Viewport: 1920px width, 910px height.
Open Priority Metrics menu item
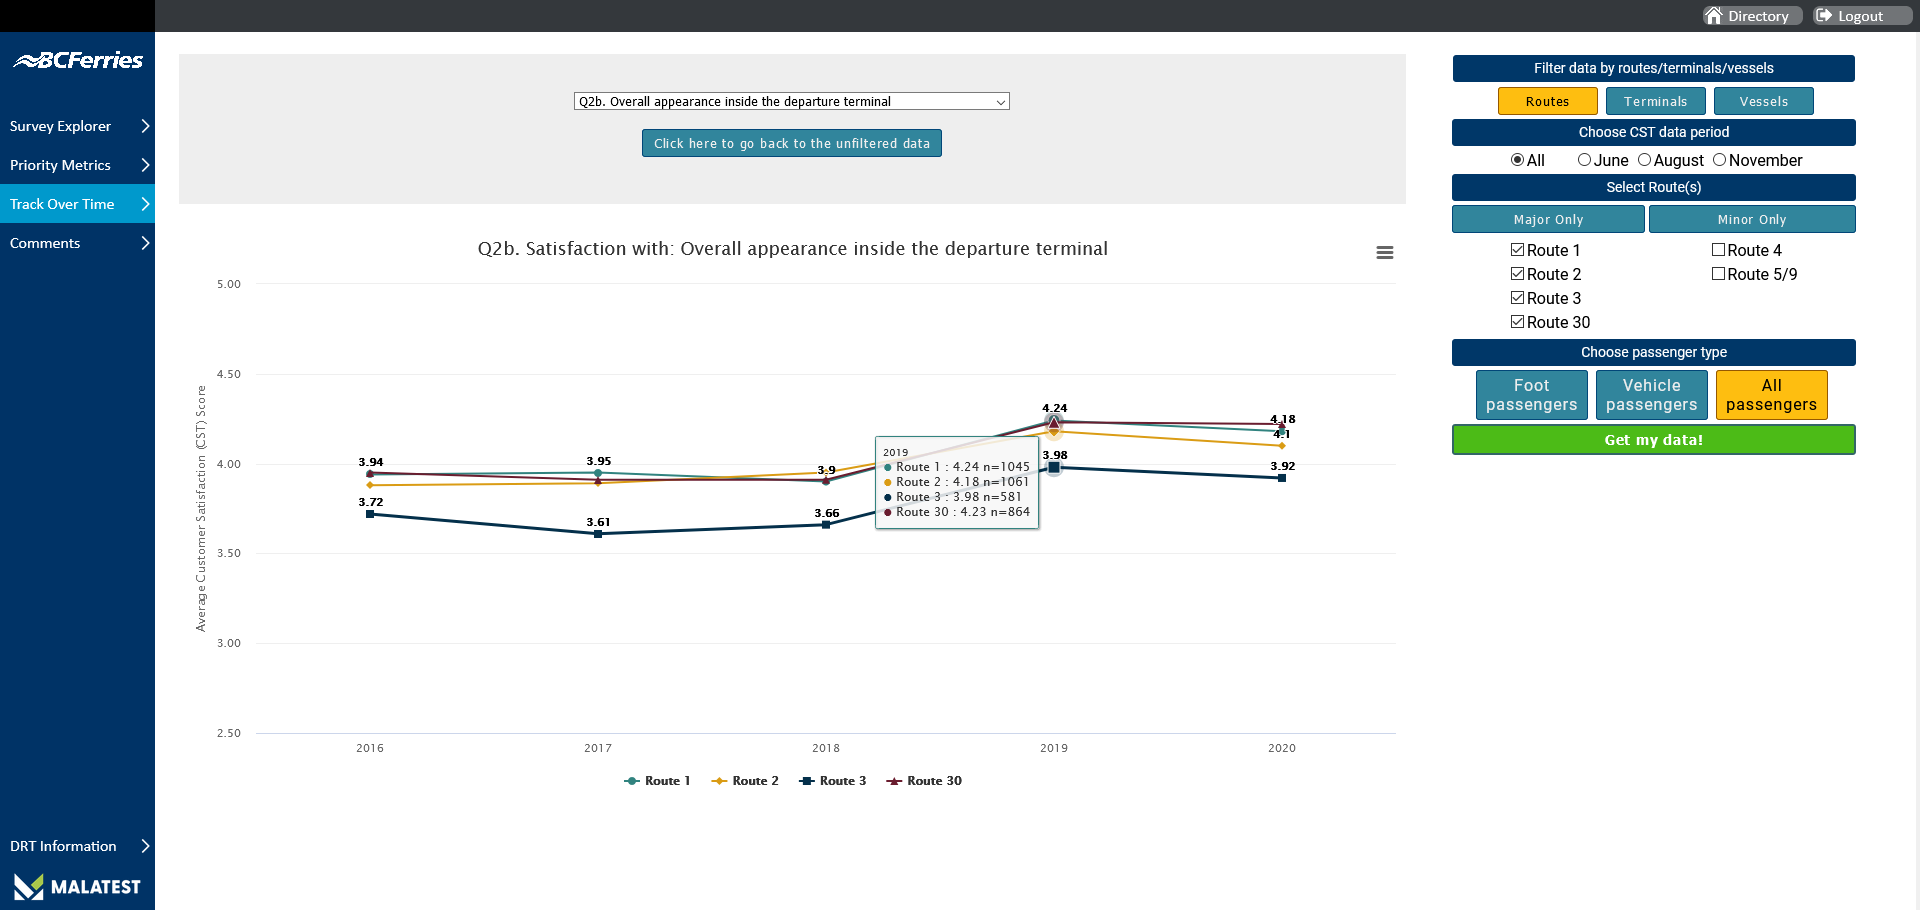[x=77, y=165]
